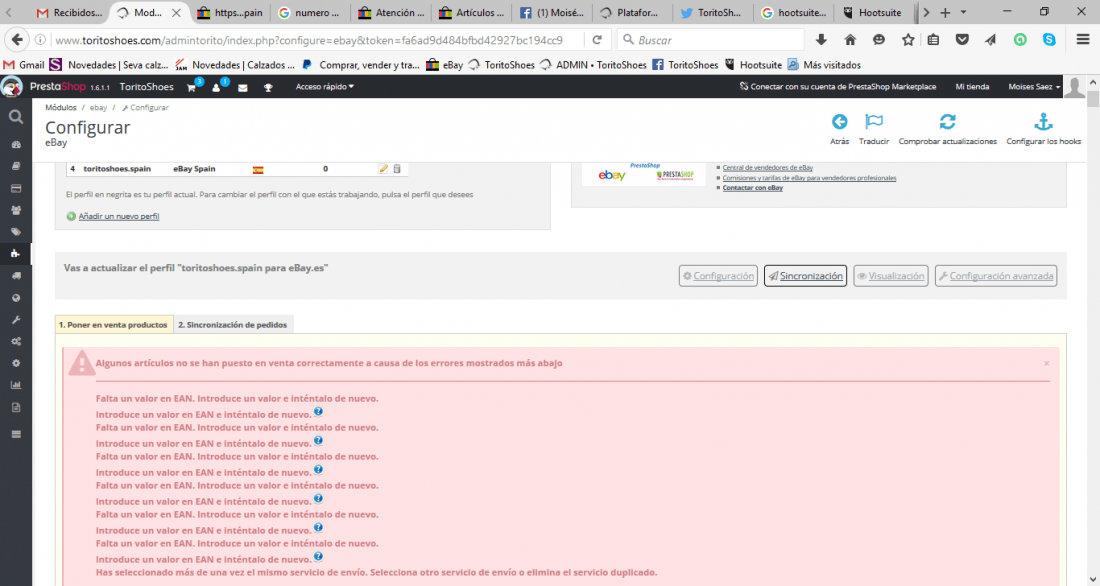Open the Central de vendedores de eBay link
The image size is (1100, 586).
coord(767,168)
